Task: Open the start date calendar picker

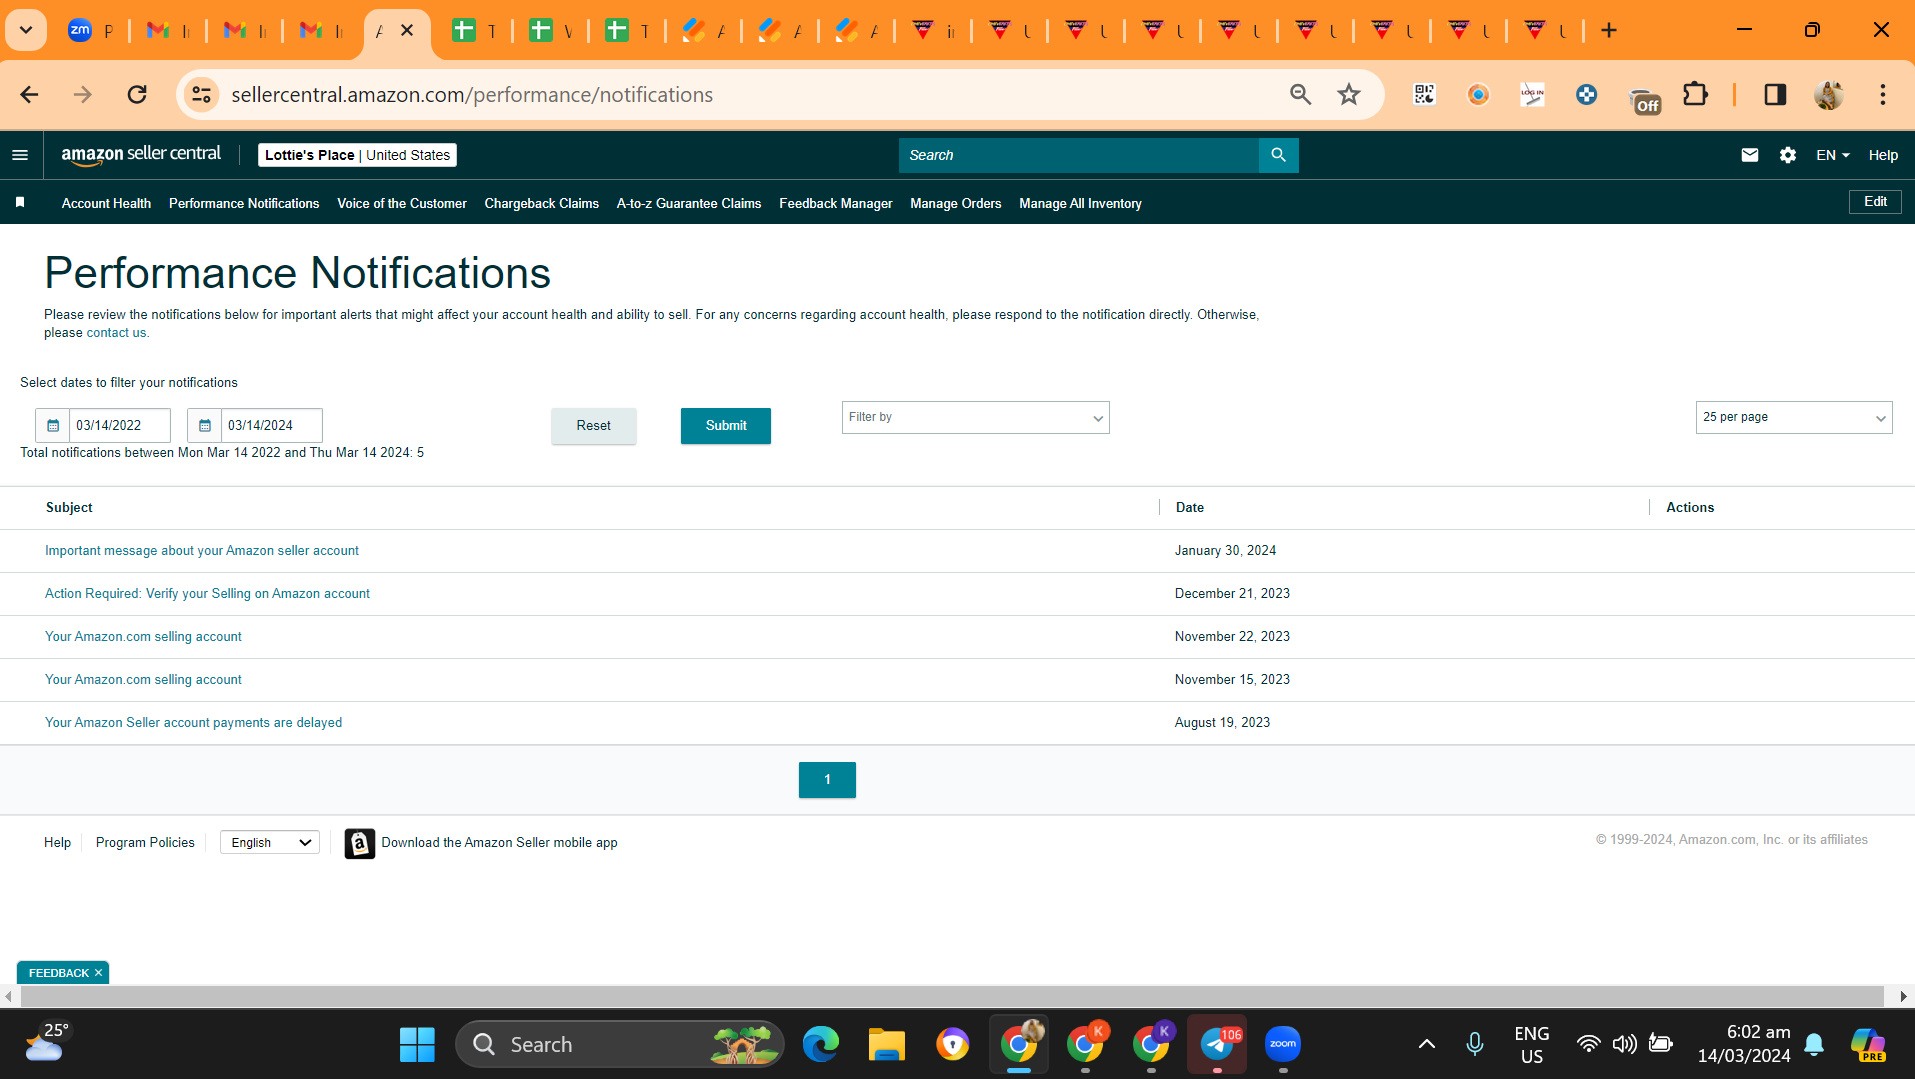Action: click(x=53, y=425)
